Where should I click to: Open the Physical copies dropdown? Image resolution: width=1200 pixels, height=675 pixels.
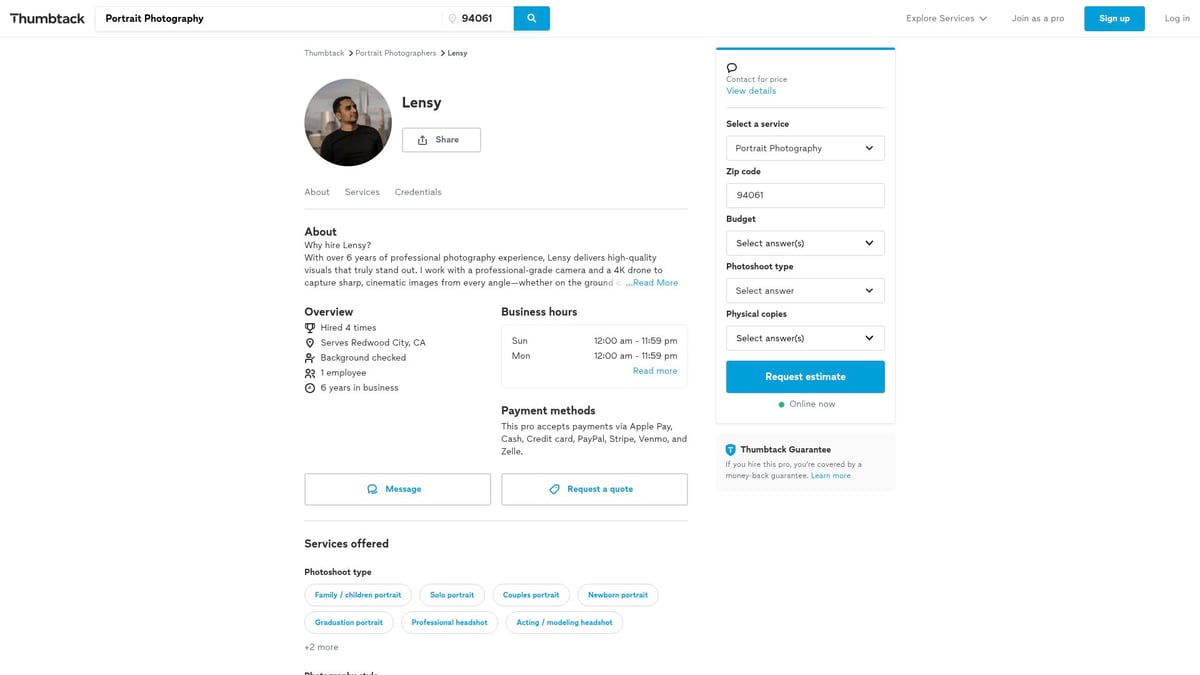805,338
